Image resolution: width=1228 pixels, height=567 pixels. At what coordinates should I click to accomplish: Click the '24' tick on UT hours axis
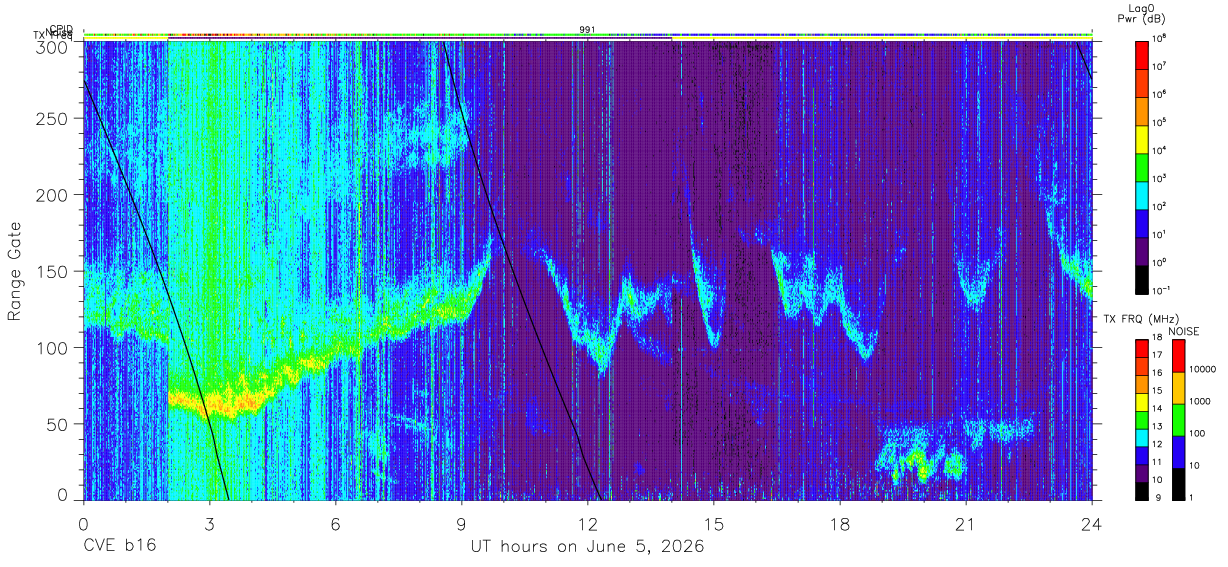tap(1092, 525)
